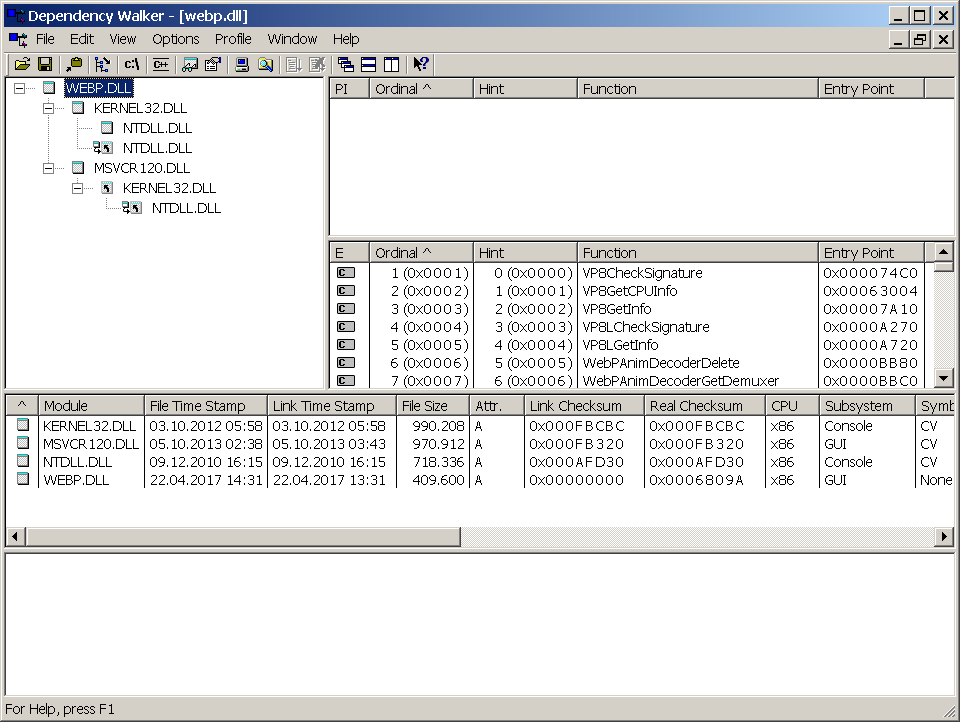Collapse KERNEL32.DLL node under WEBP.DLL
The height and width of the screenshot is (722, 960).
tap(48, 108)
